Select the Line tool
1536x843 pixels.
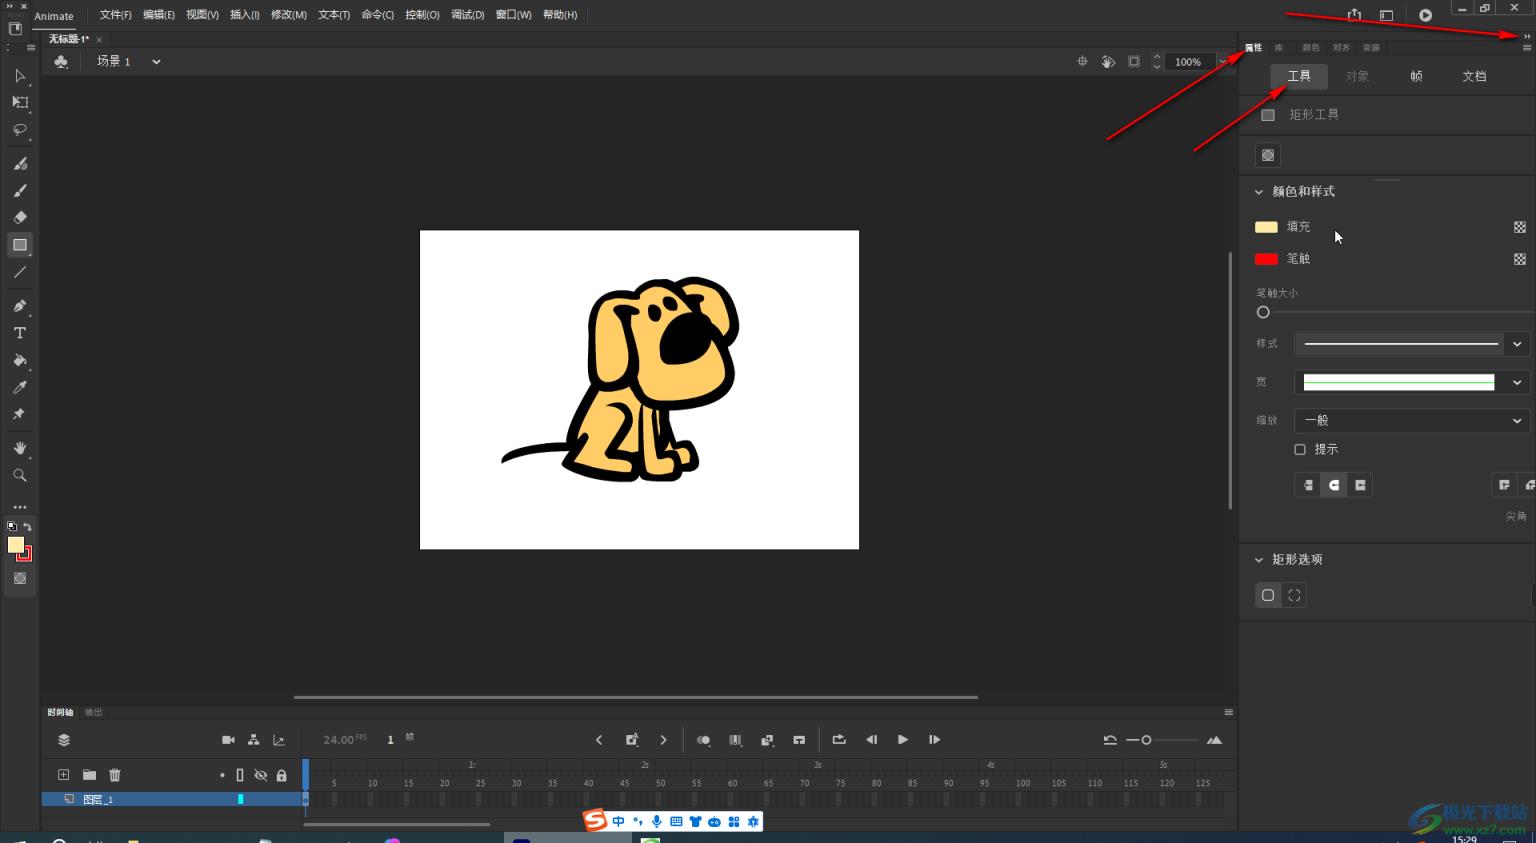[20, 272]
